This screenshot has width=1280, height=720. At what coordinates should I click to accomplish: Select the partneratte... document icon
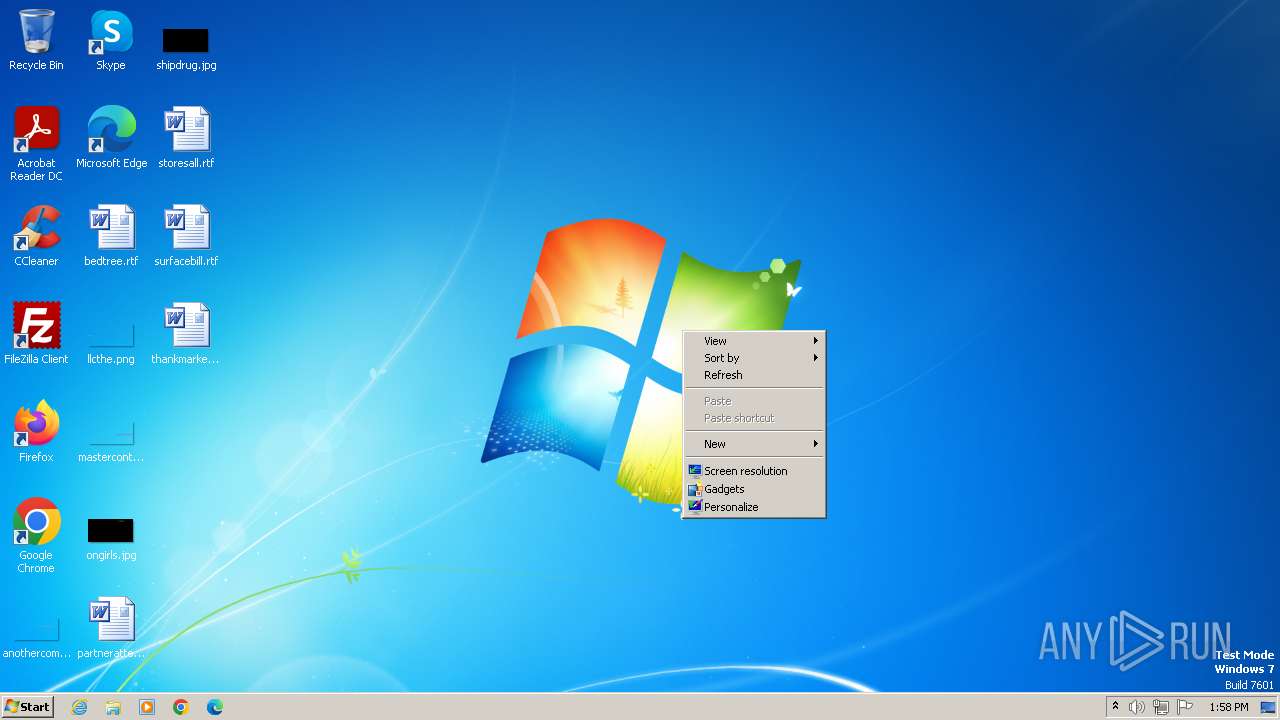[x=111, y=627]
